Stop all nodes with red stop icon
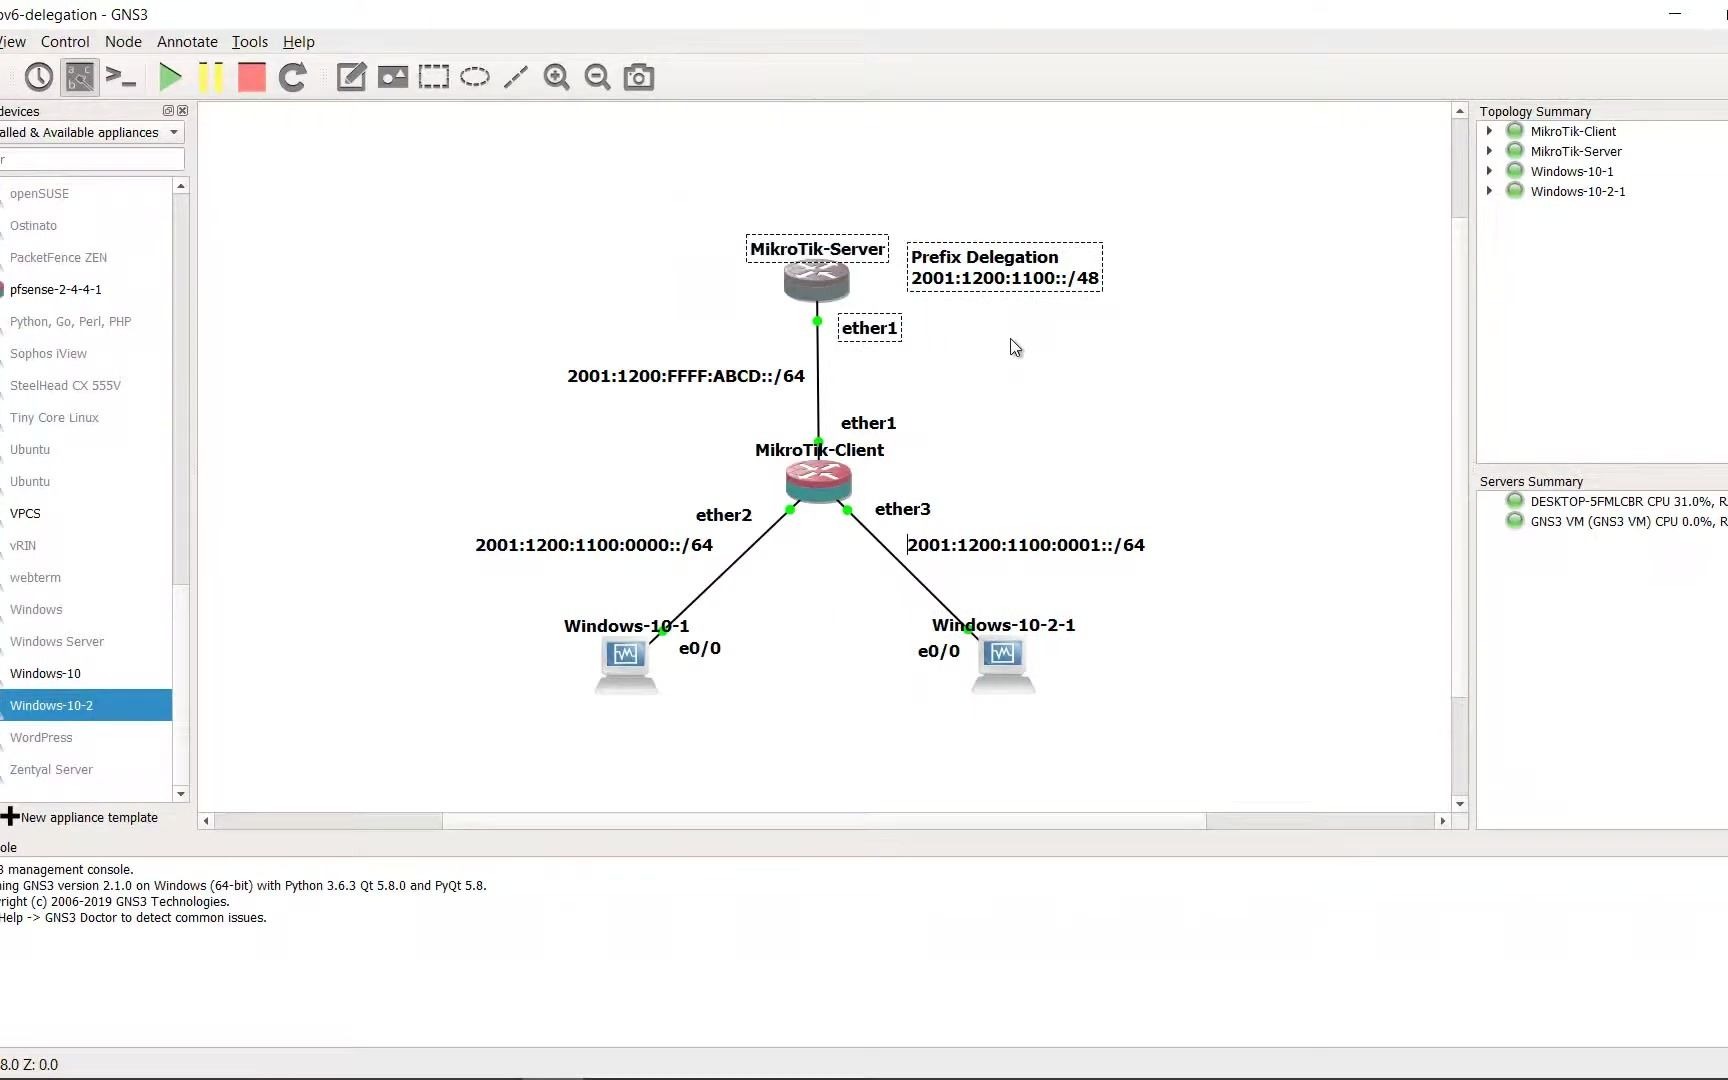 [x=251, y=77]
